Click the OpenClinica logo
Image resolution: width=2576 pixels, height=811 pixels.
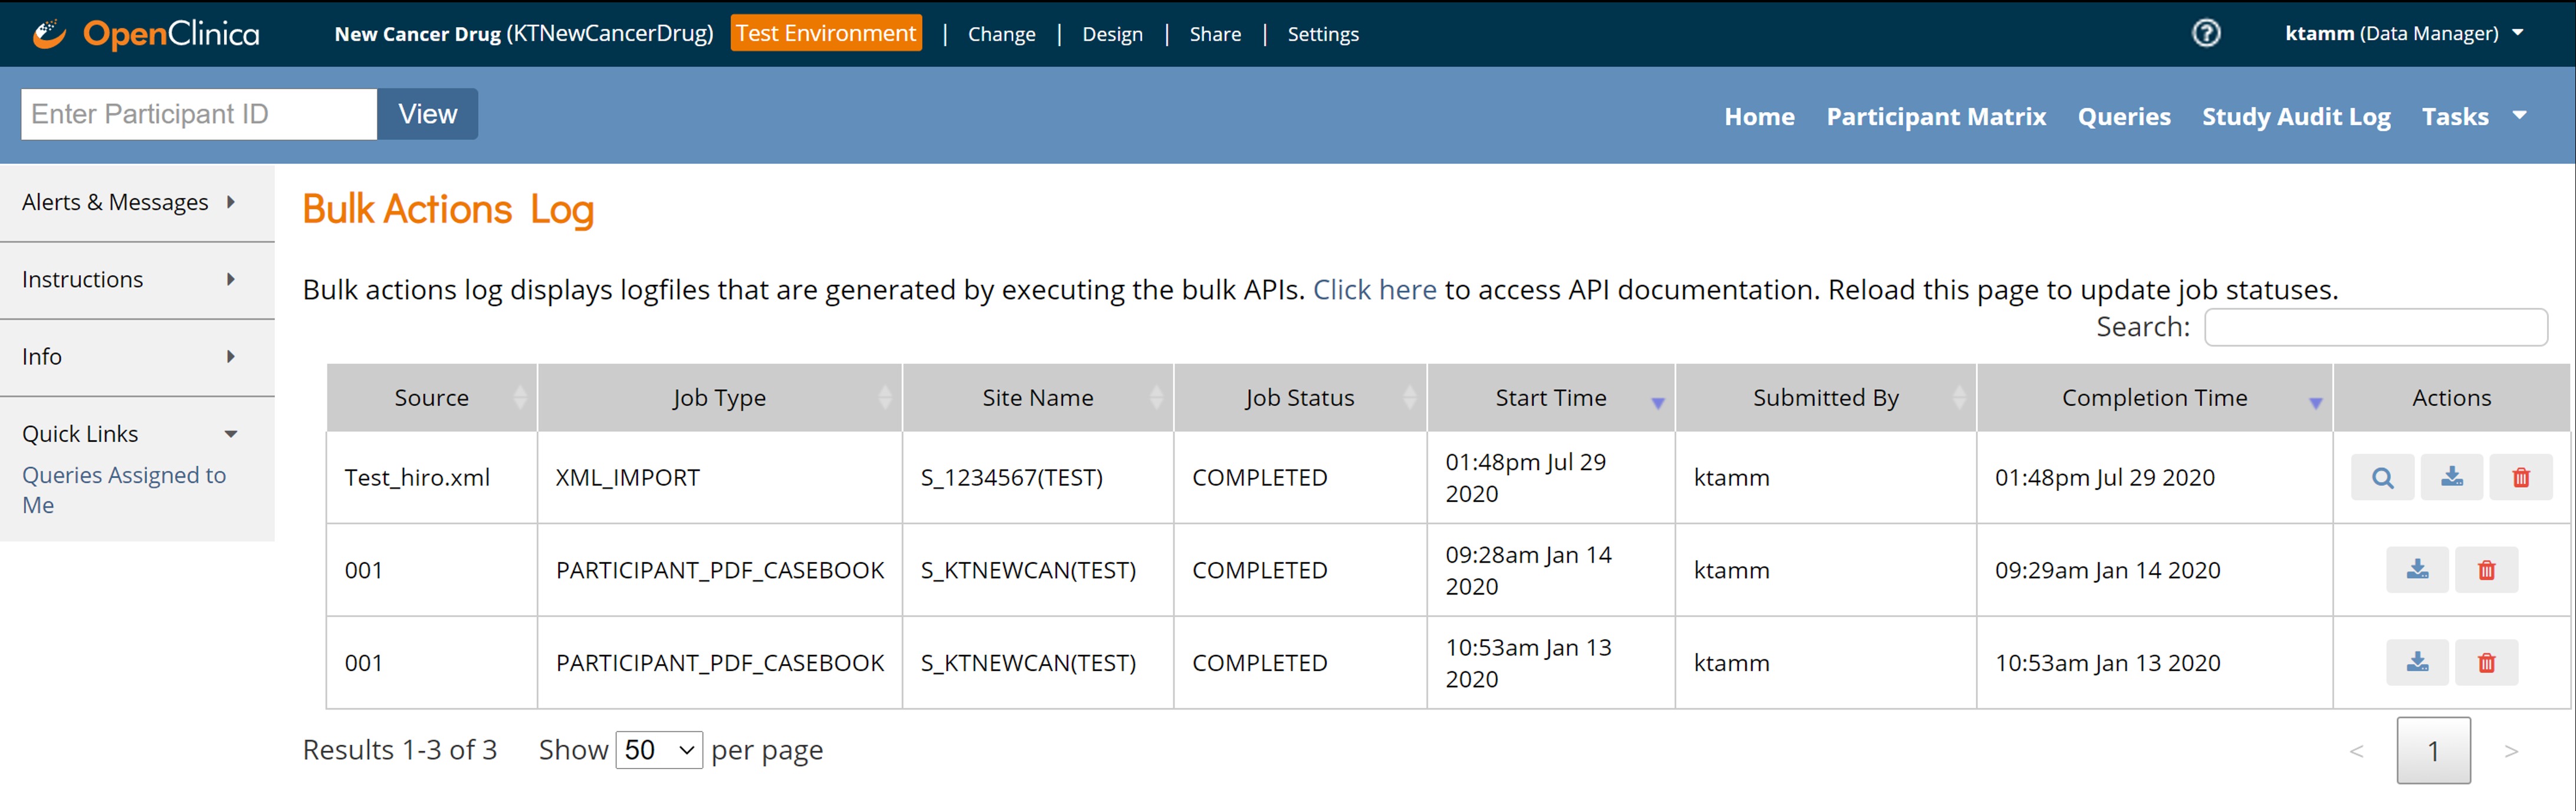coord(146,34)
